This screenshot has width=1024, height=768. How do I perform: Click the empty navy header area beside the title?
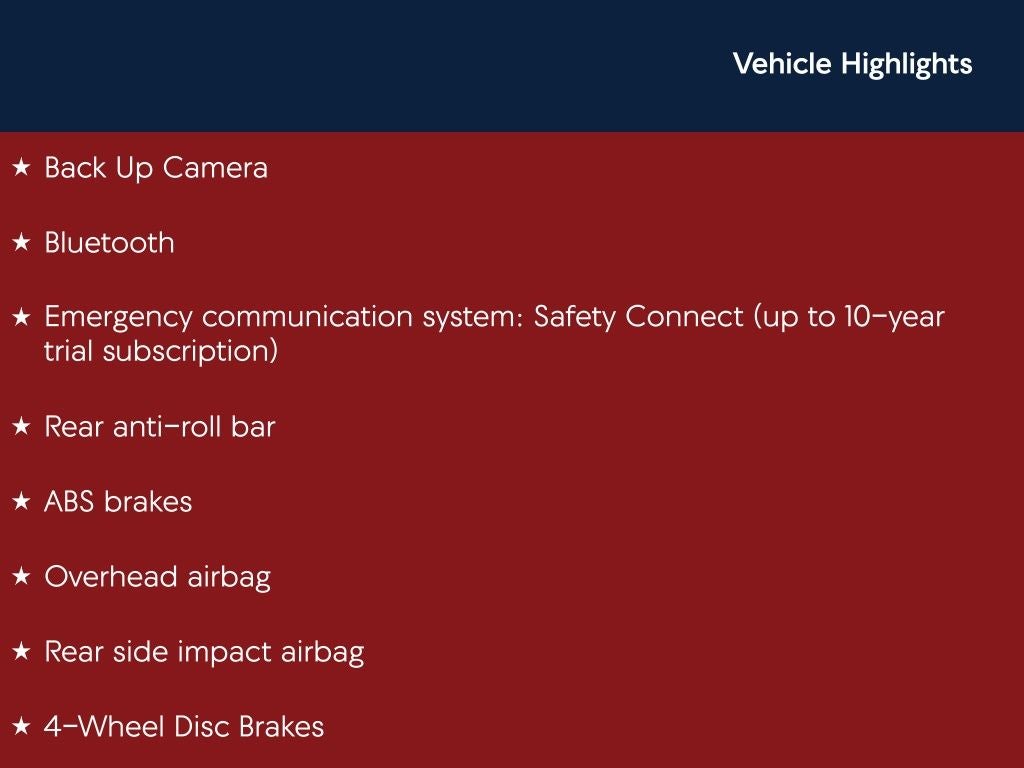(350, 64)
